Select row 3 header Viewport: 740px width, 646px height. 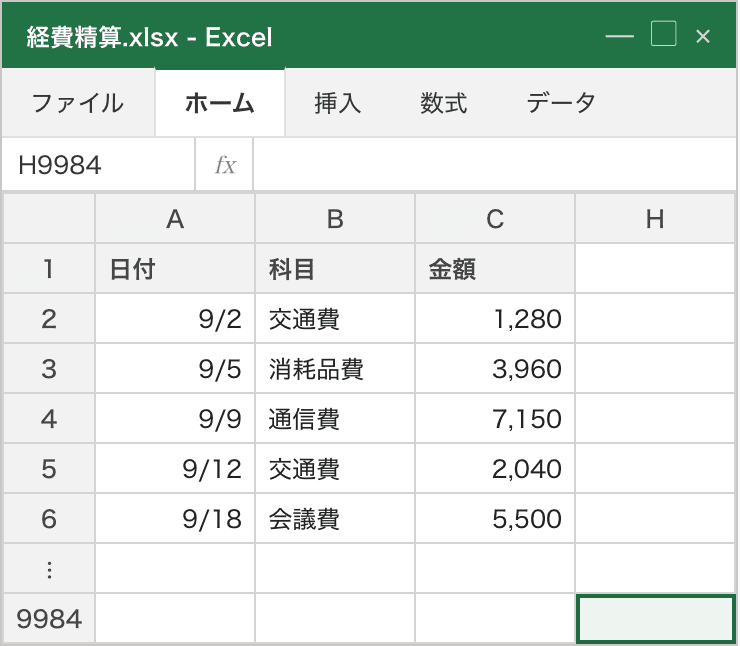[x=49, y=369]
